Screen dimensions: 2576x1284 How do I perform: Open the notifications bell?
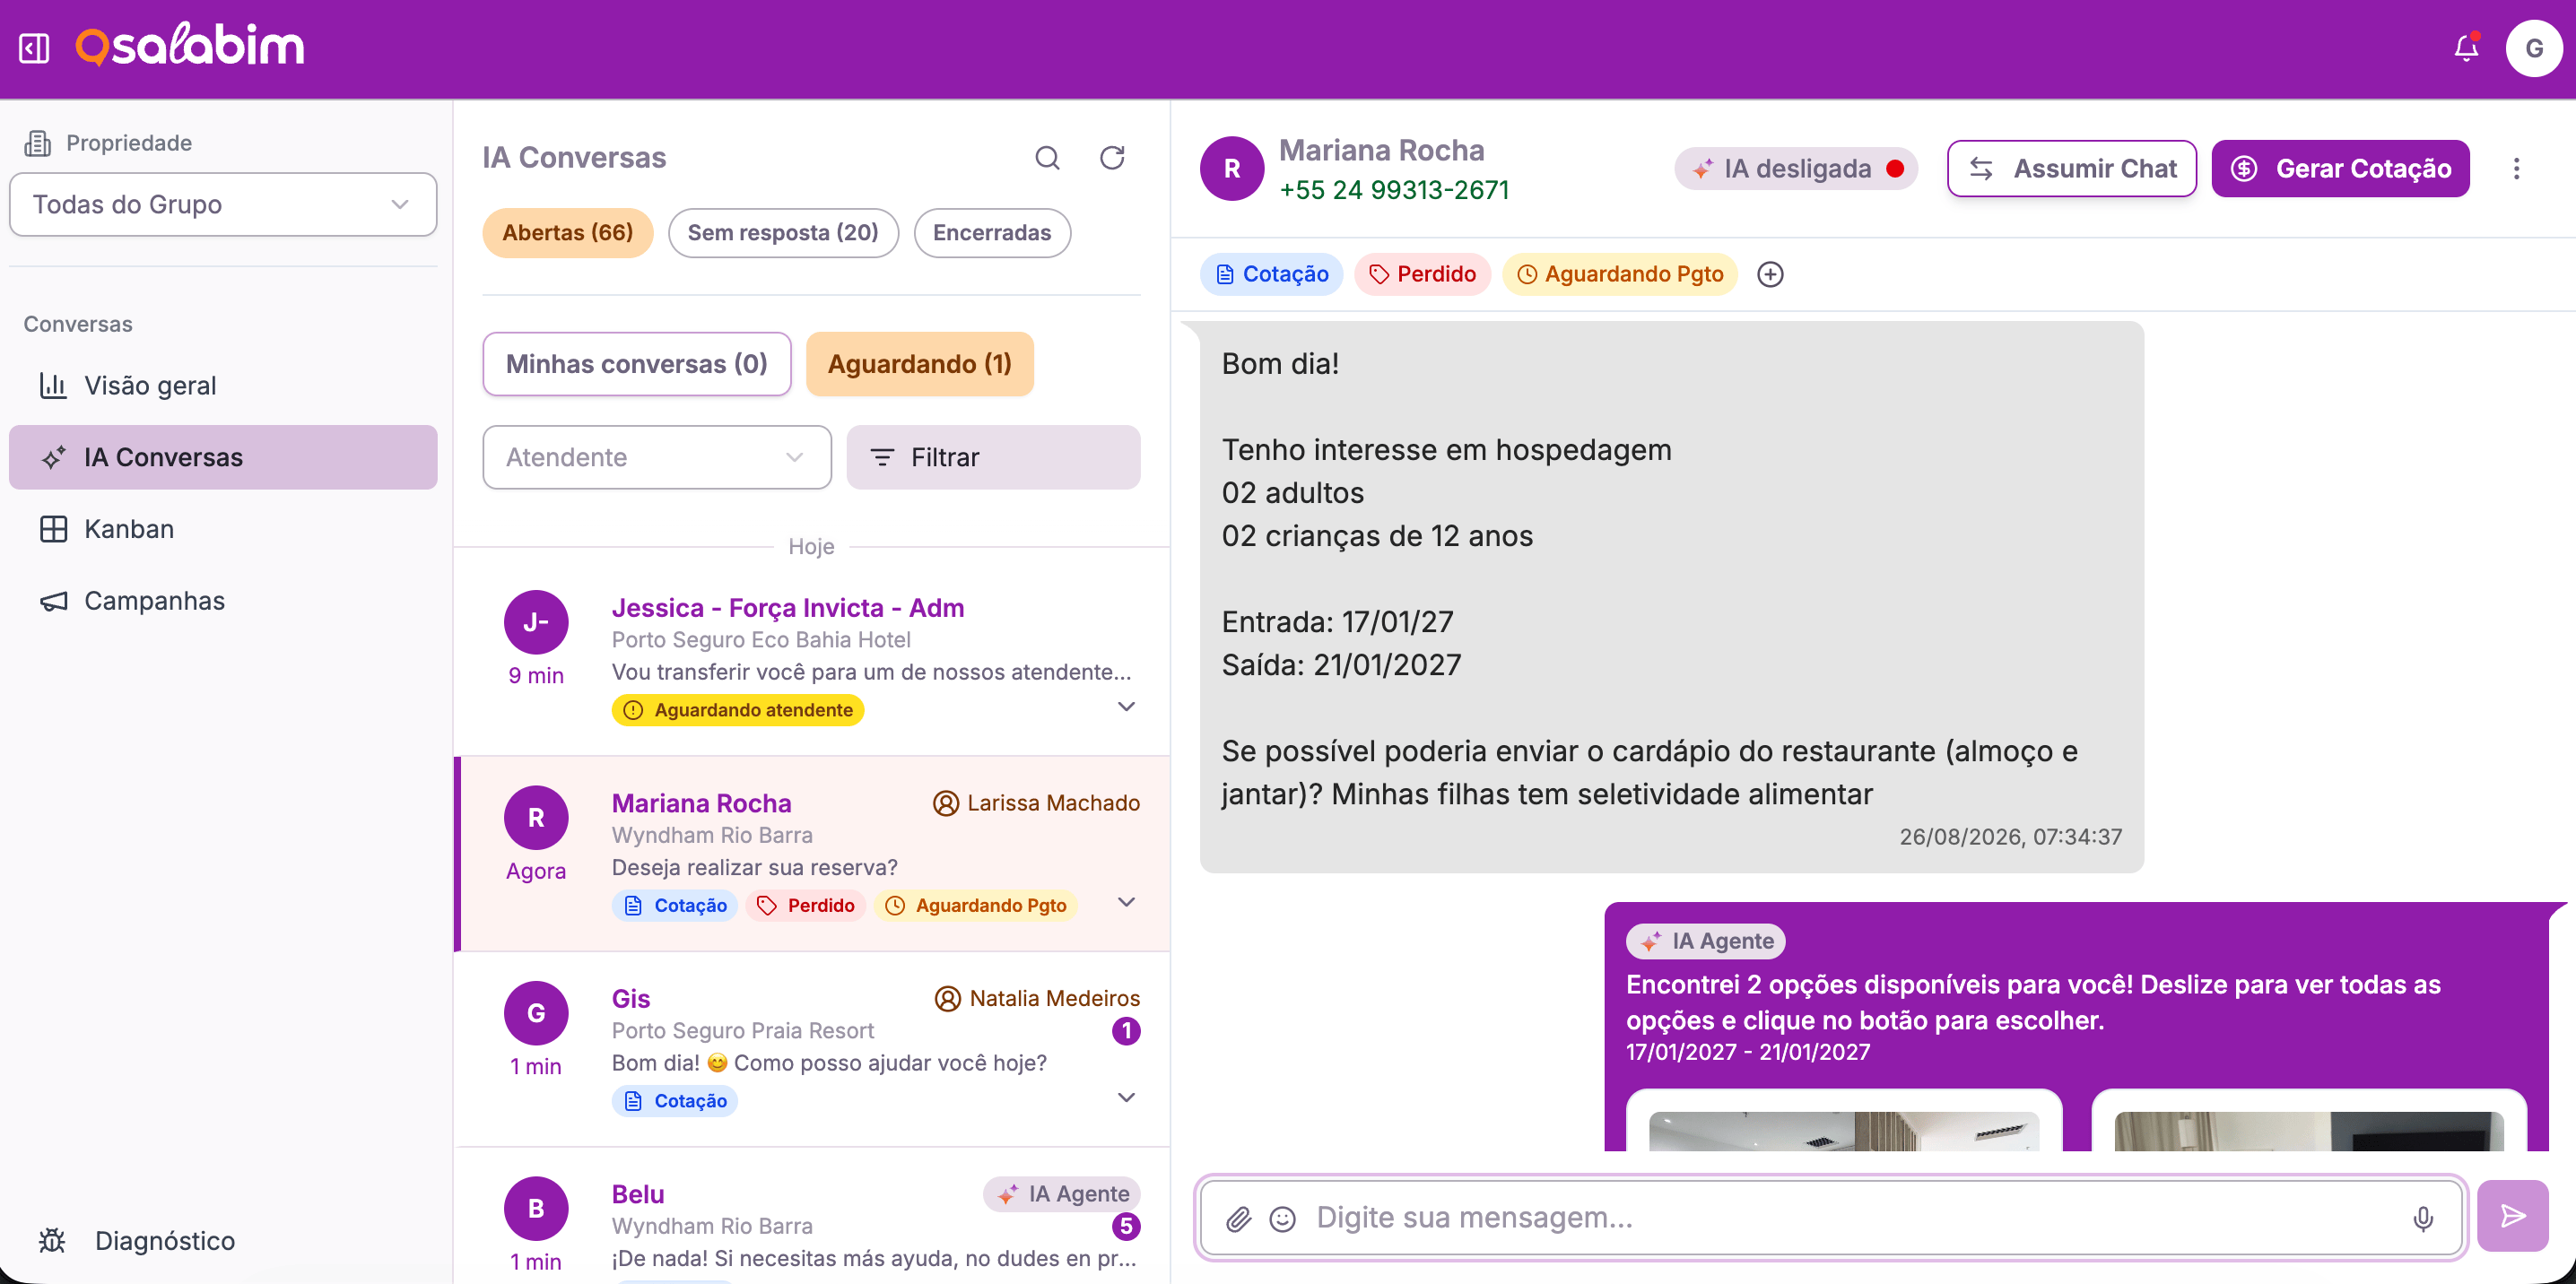(2466, 48)
